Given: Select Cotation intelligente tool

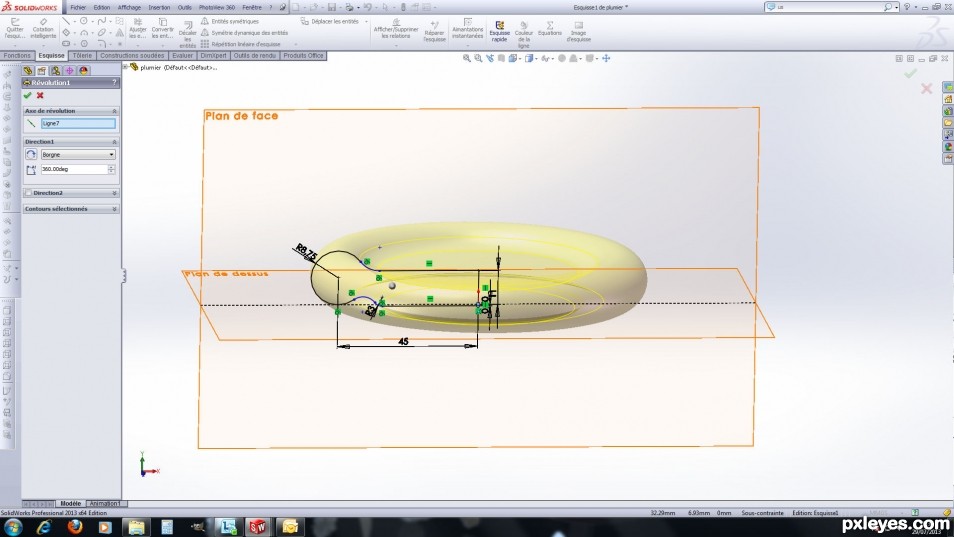Looking at the screenshot, I should [x=43, y=29].
